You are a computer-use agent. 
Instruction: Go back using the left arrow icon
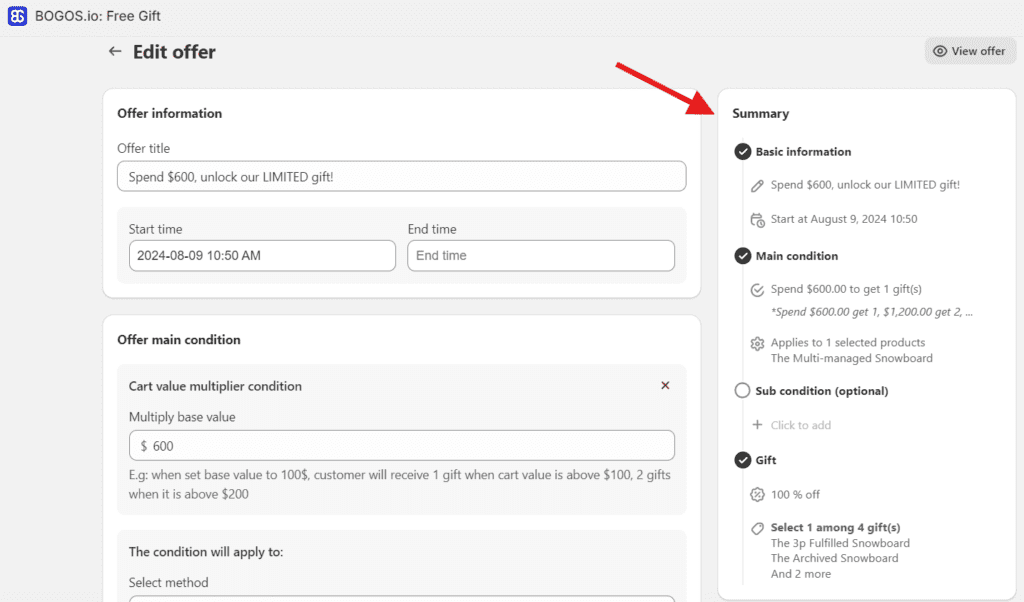click(x=115, y=51)
